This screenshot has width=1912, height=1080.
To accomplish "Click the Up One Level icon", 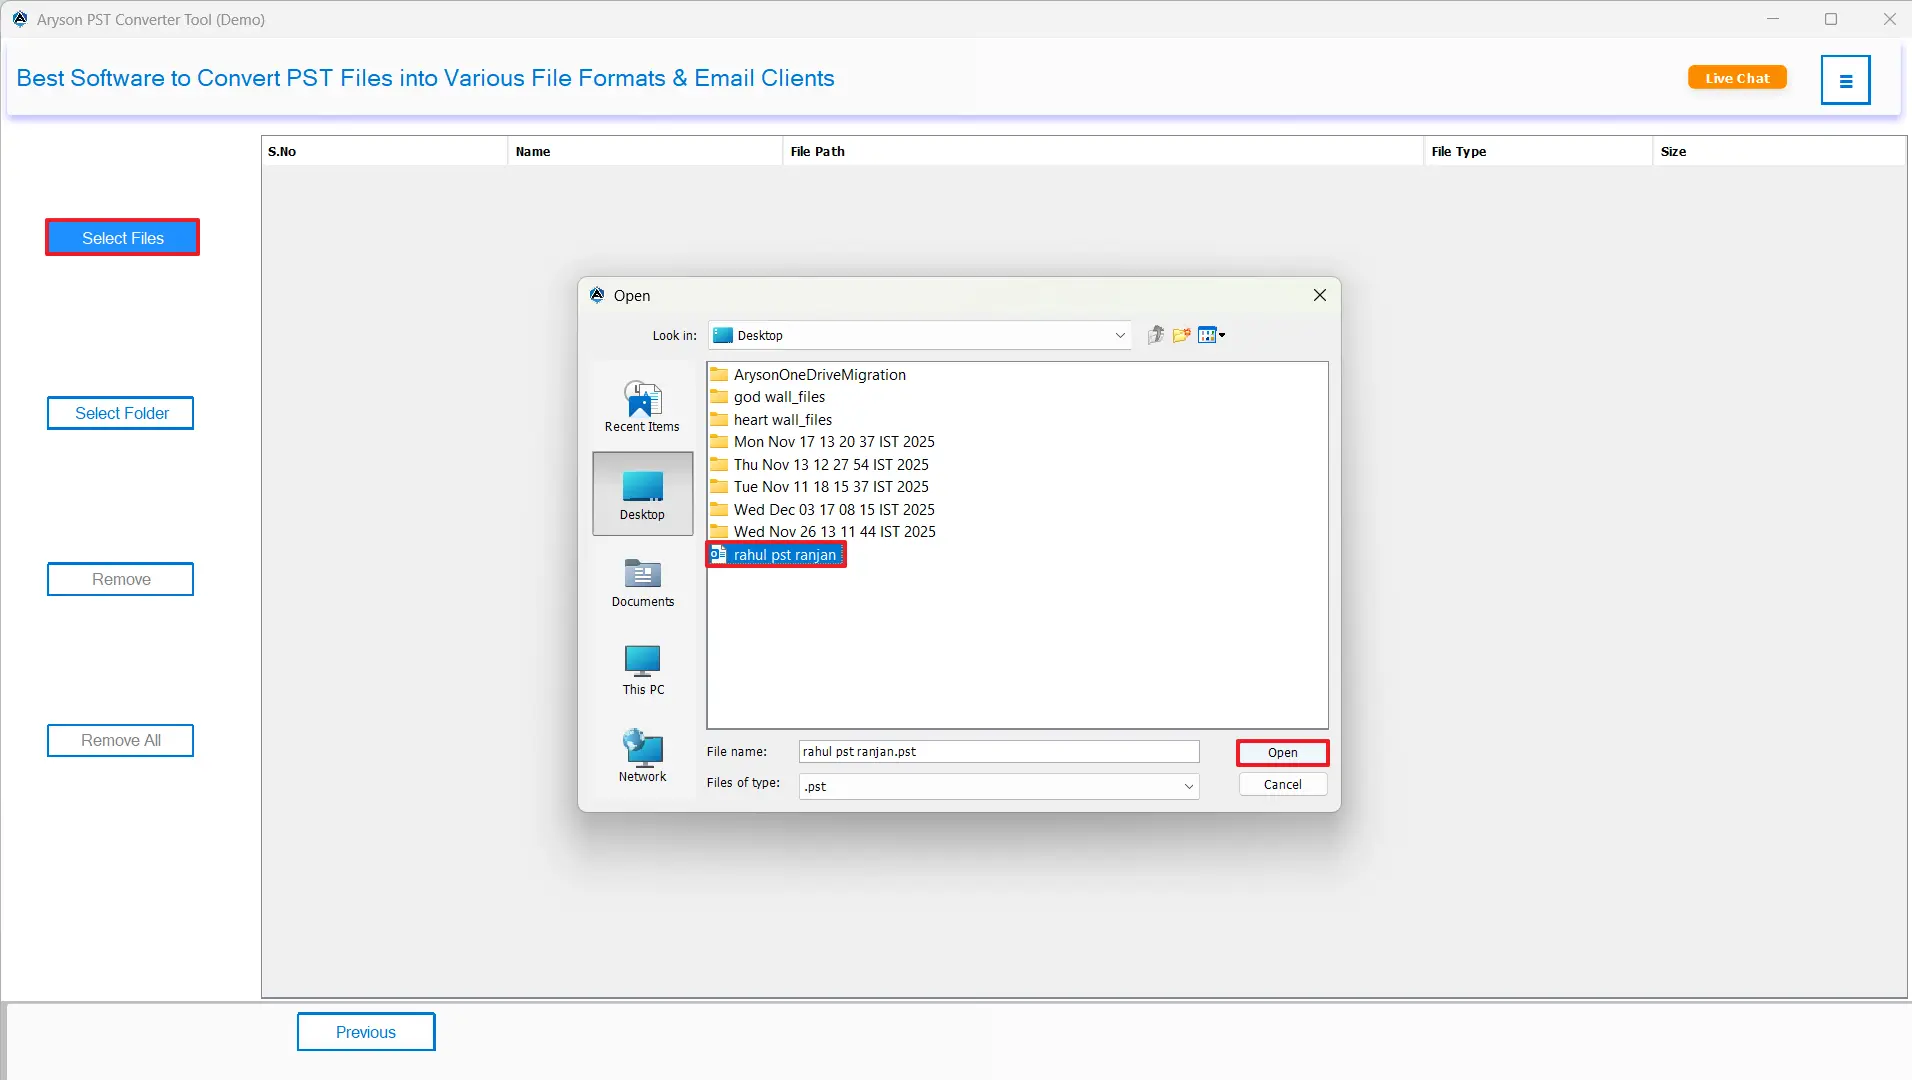I will [1156, 335].
